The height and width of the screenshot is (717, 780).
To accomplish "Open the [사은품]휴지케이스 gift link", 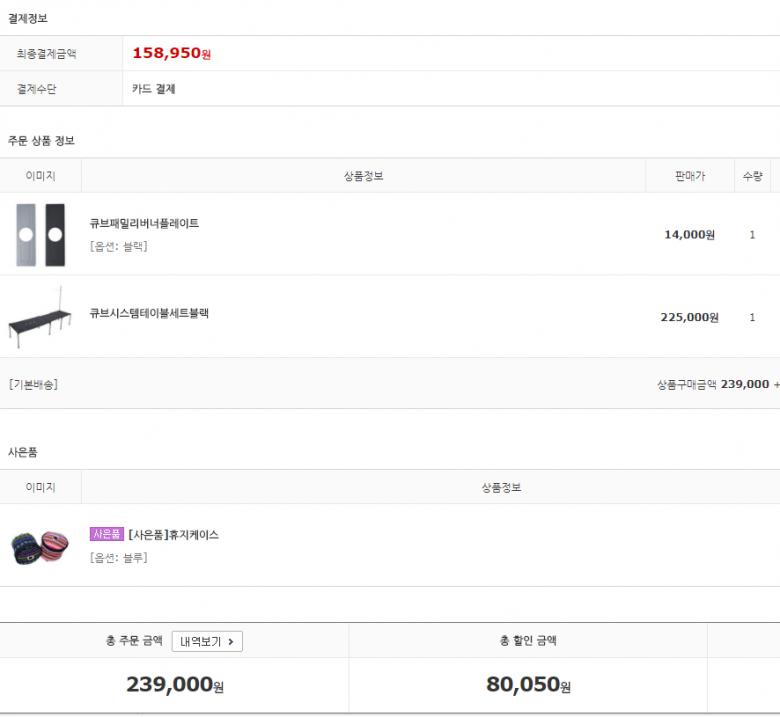I will 174,535.
